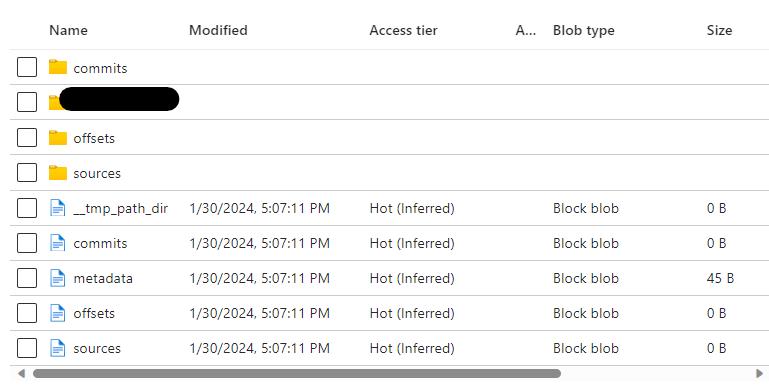Click the offsets blob file icon

coord(58,313)
